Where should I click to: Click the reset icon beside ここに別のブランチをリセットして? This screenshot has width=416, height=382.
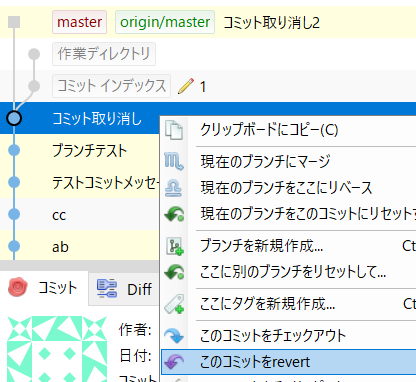click(174, 272)
